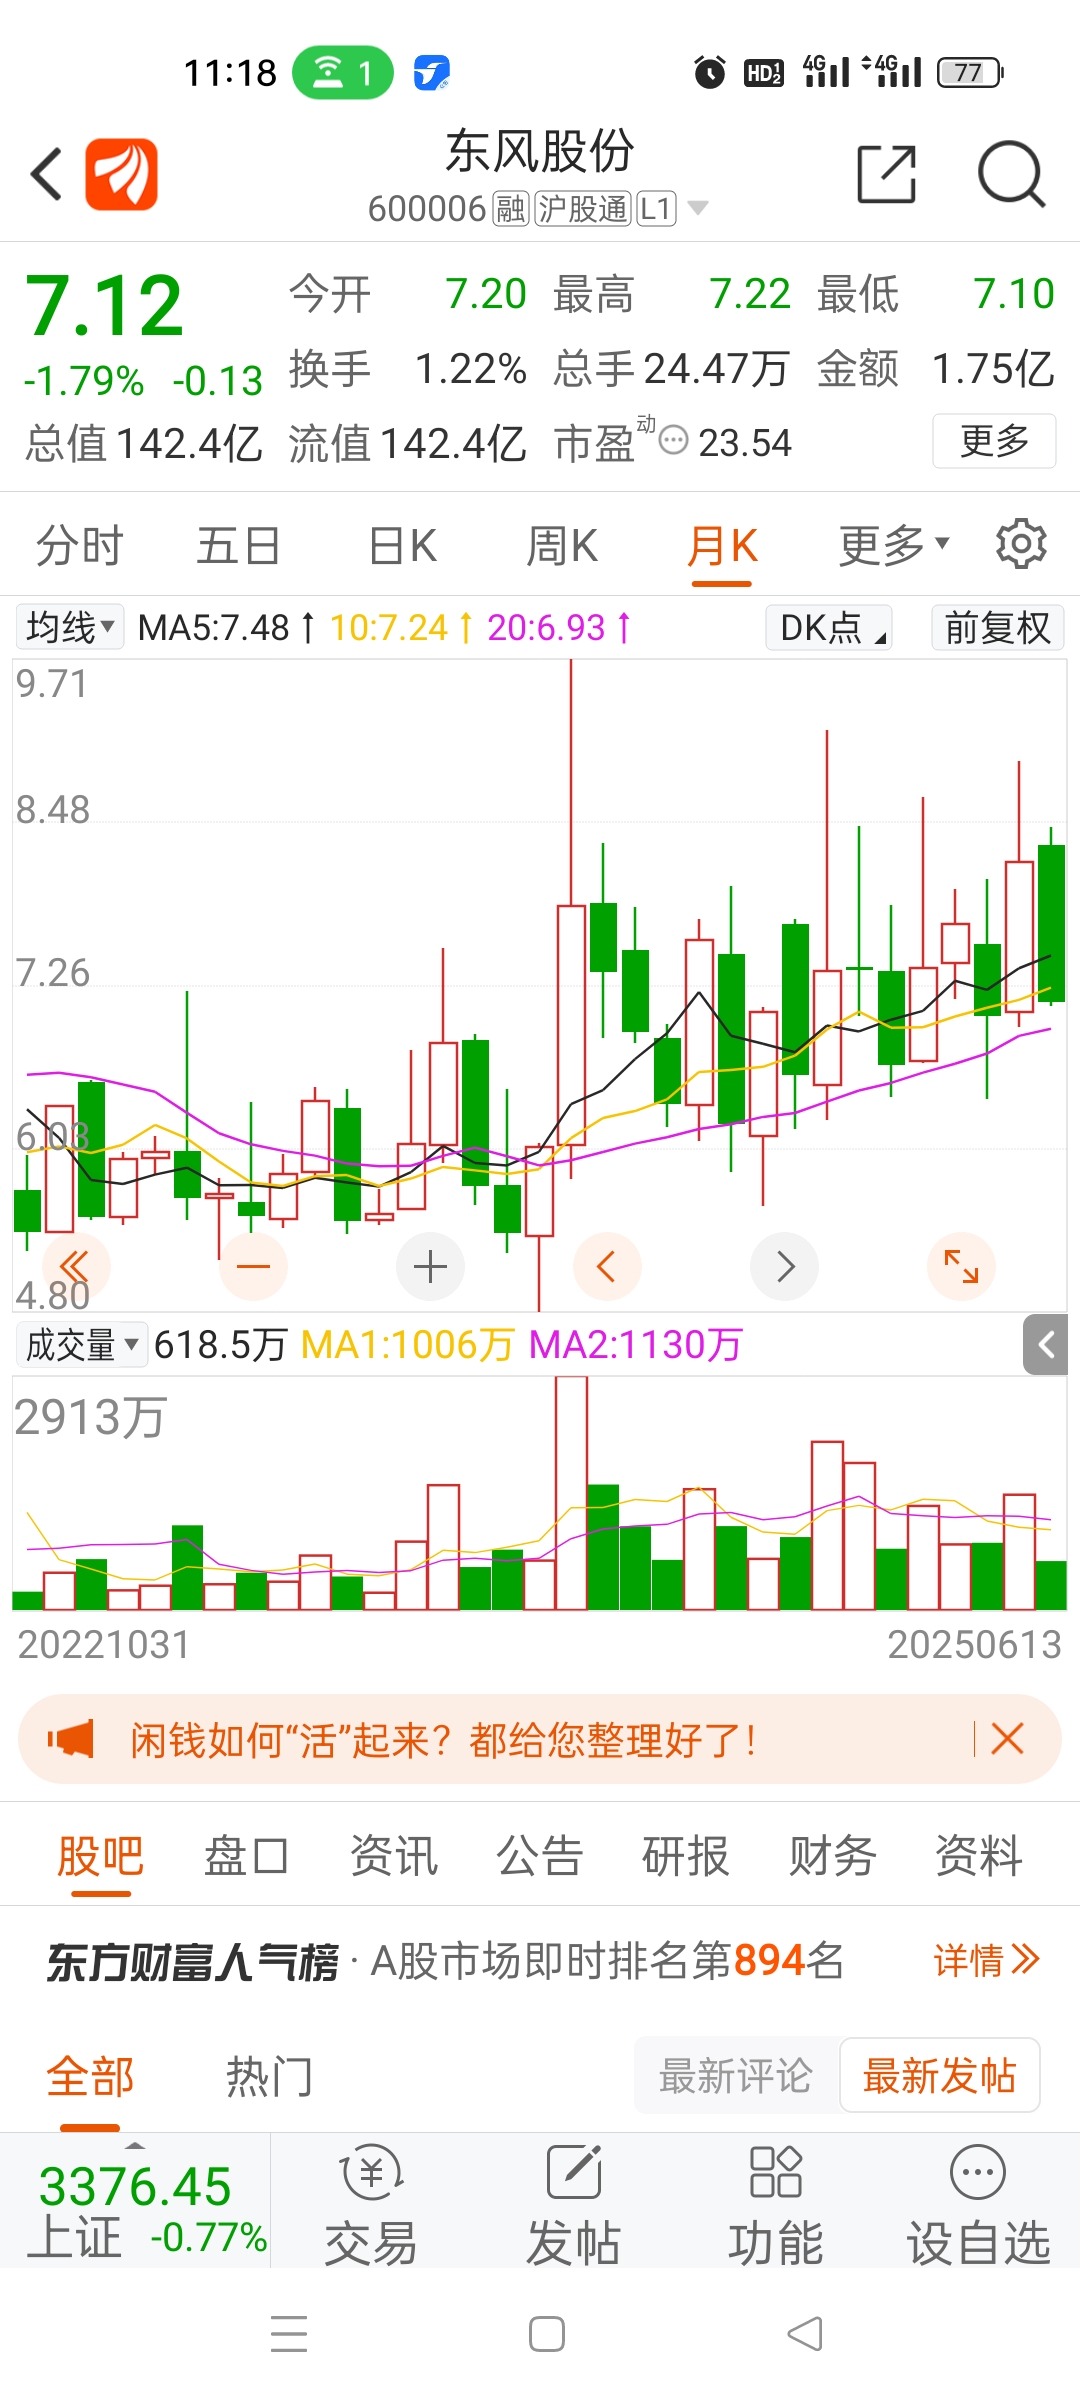Open the 研报 tab
Viewport: 1080px width, 2400px height.
pyautogui.click(x=685, y=1856)
